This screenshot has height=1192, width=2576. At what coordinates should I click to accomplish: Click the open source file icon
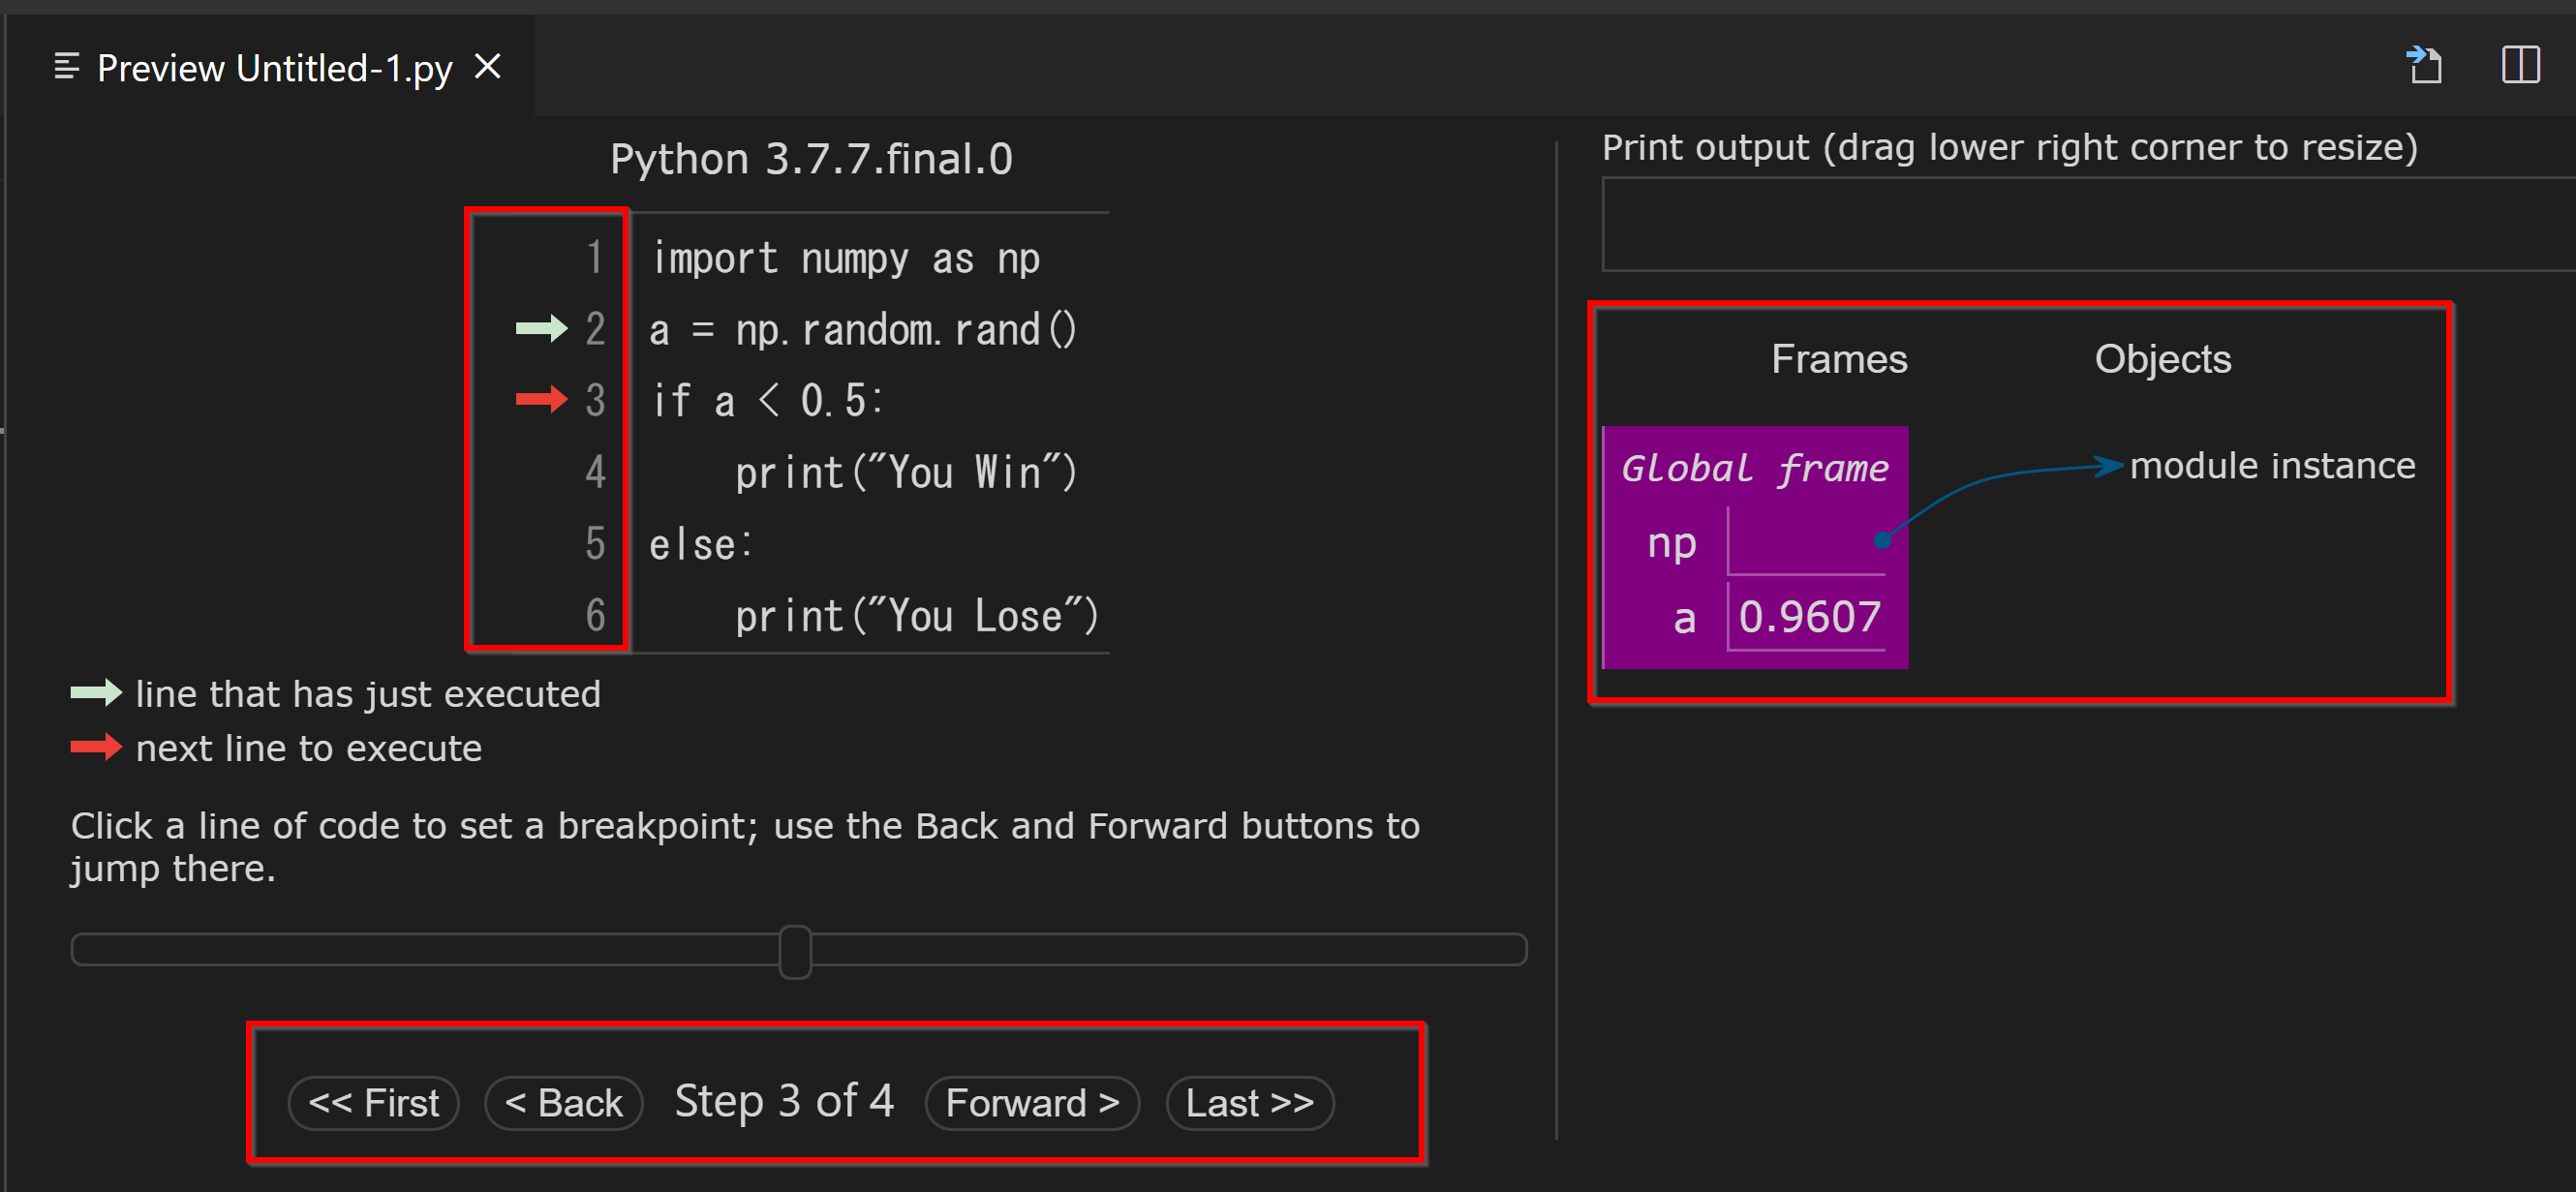2424,66
